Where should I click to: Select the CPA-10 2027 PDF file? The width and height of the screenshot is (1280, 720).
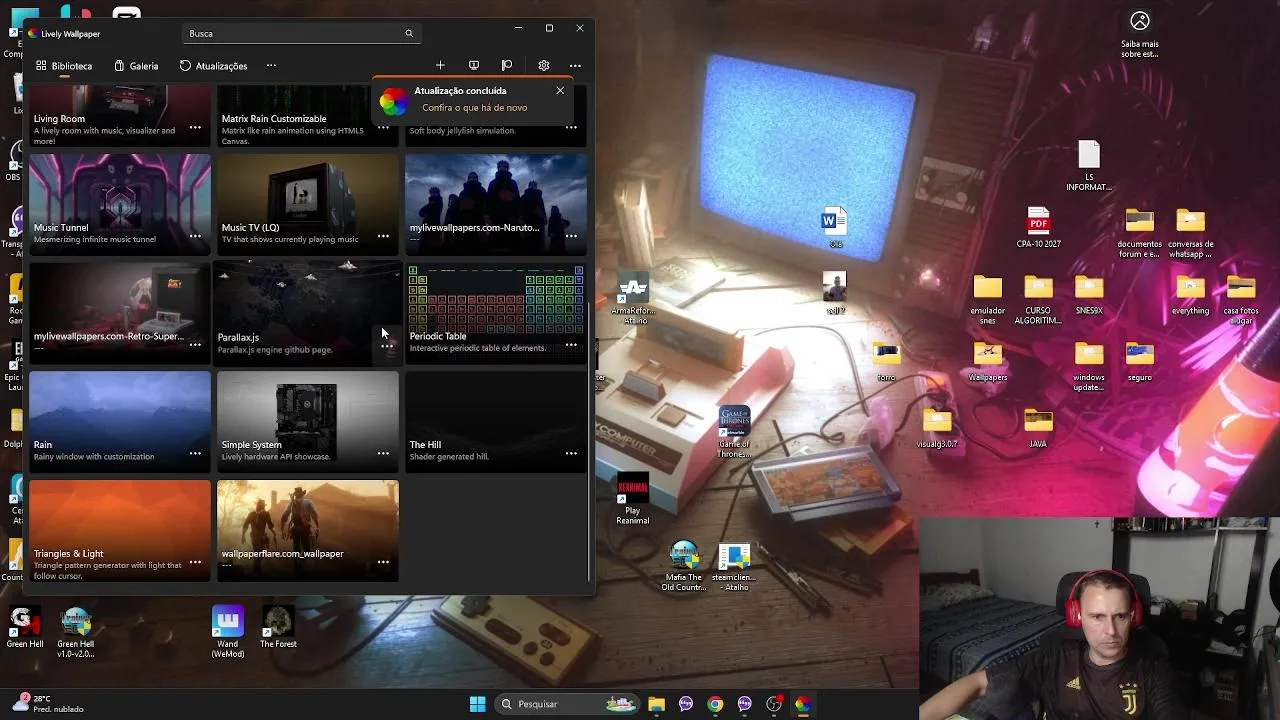tap(1038, 227)
